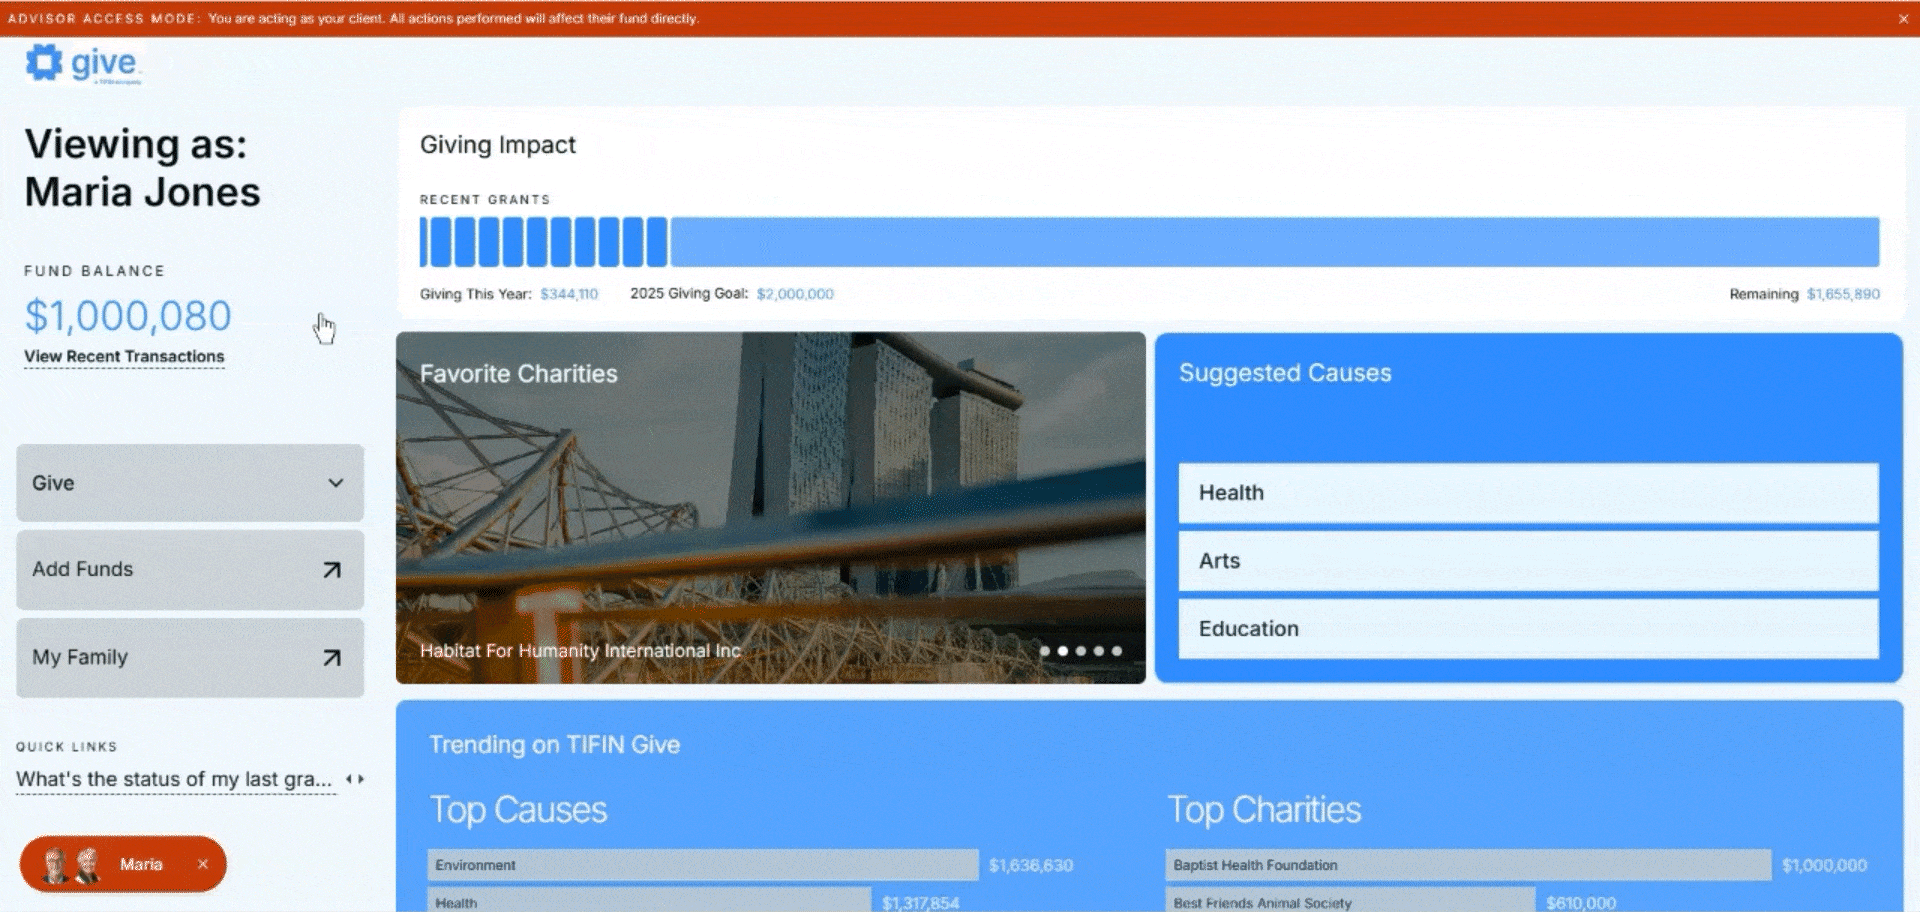This screenshot has height=912, width=1920.
Task: Open View Recent Transactions link
Action: (x=124, y=357)
